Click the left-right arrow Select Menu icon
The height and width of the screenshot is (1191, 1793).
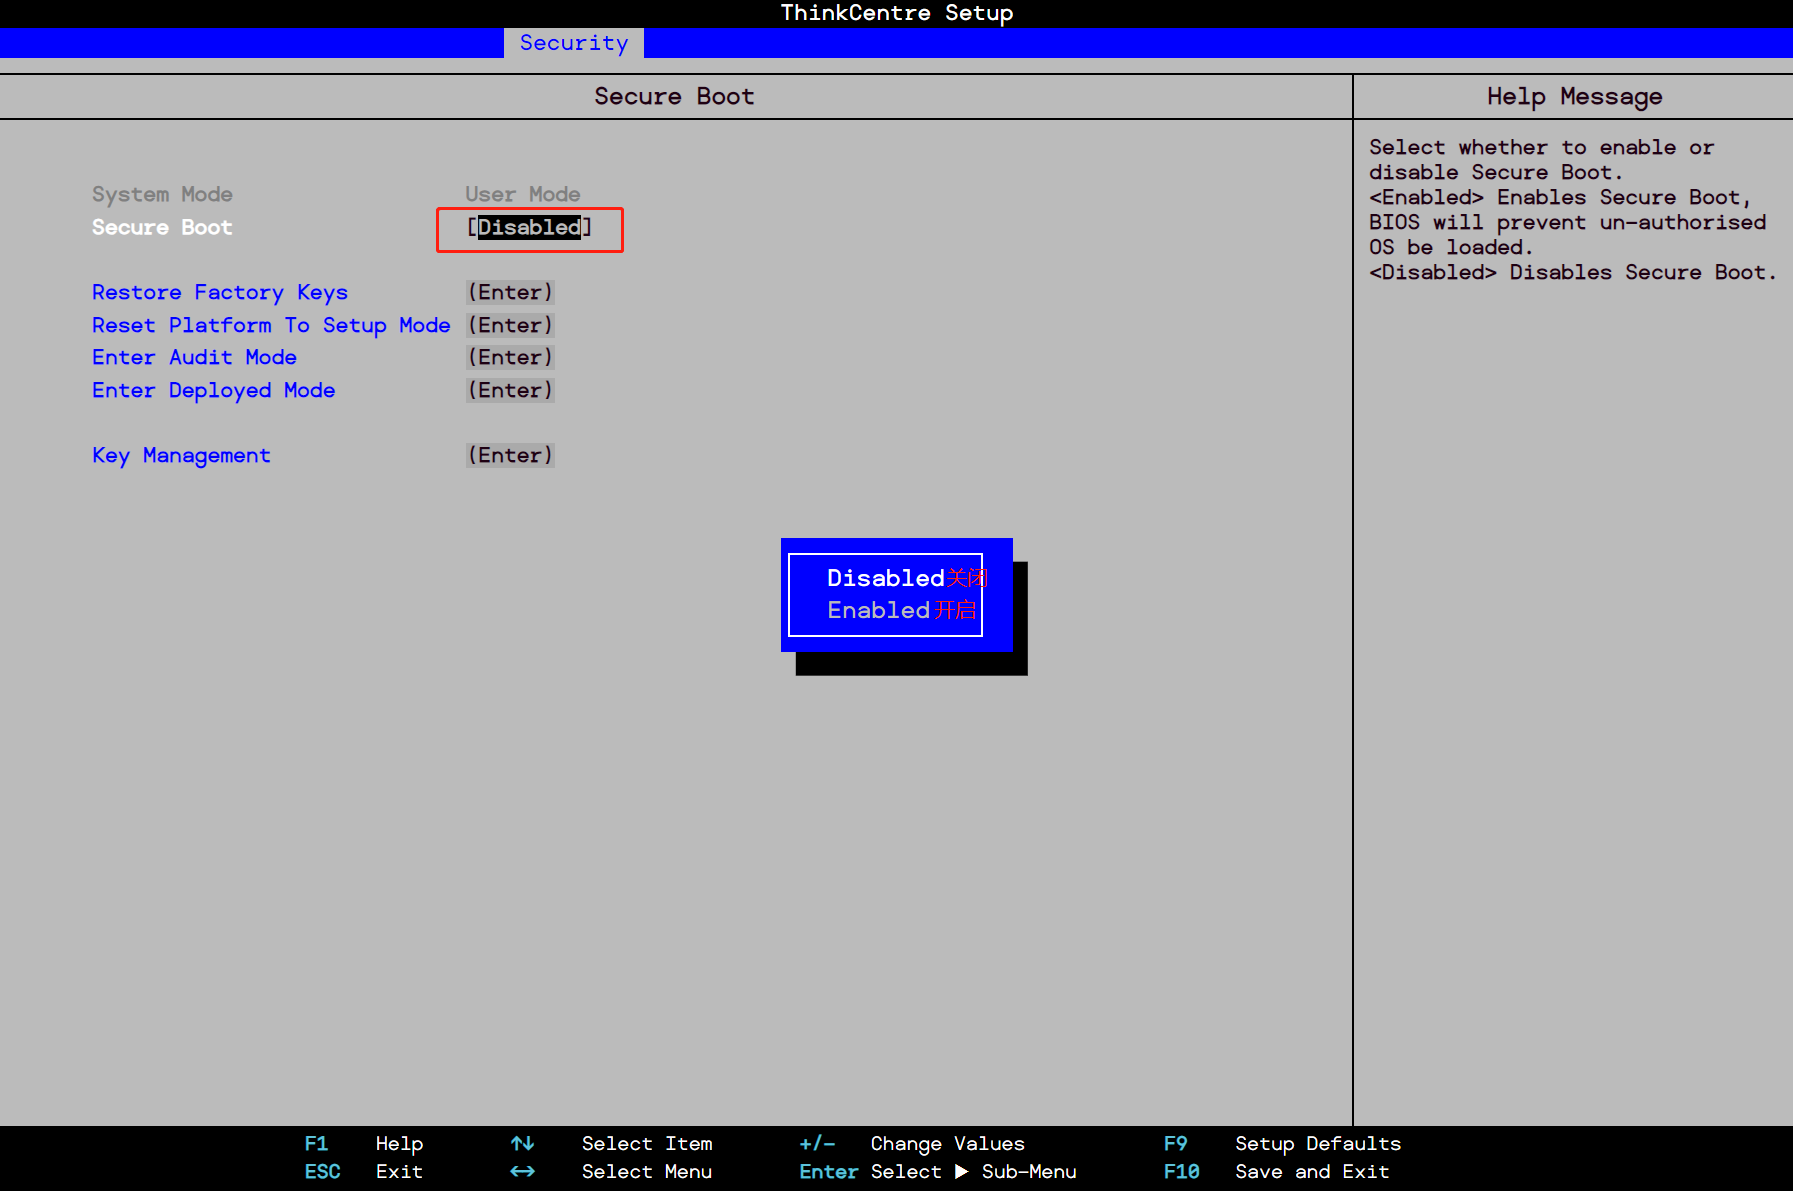tap(522, 1171)
